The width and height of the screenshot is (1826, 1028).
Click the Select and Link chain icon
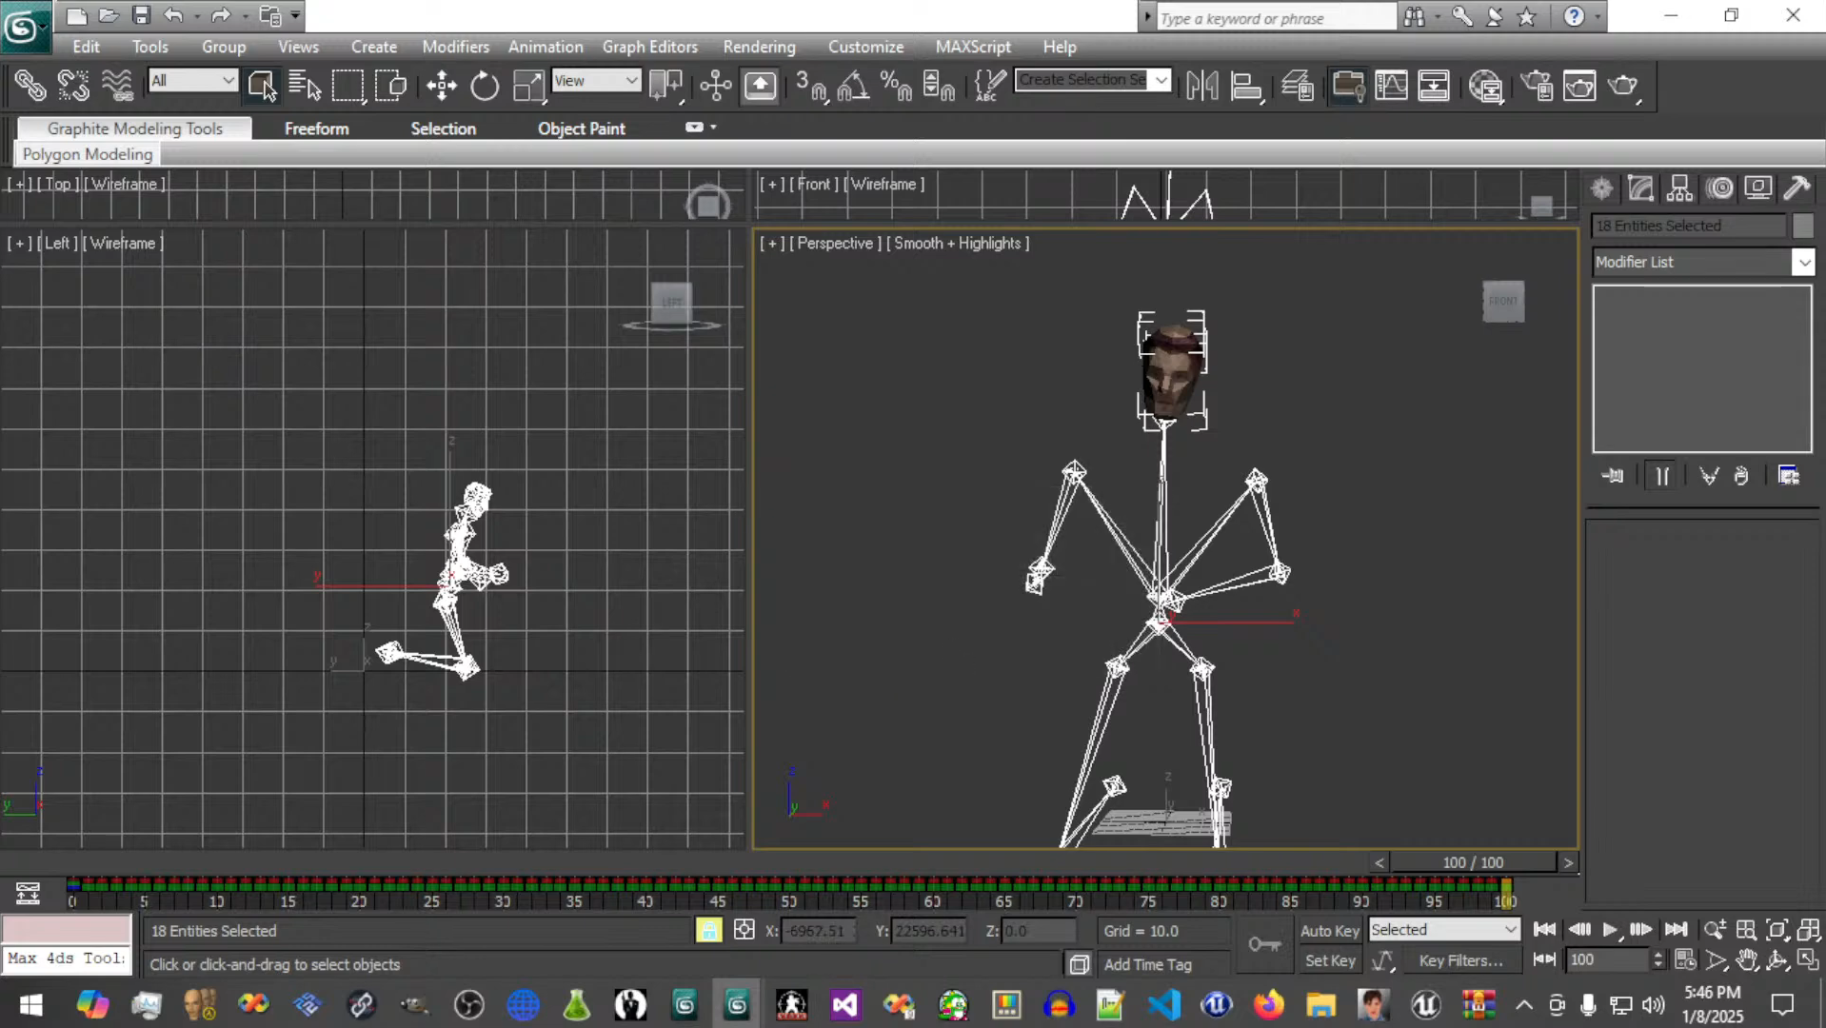30,86
